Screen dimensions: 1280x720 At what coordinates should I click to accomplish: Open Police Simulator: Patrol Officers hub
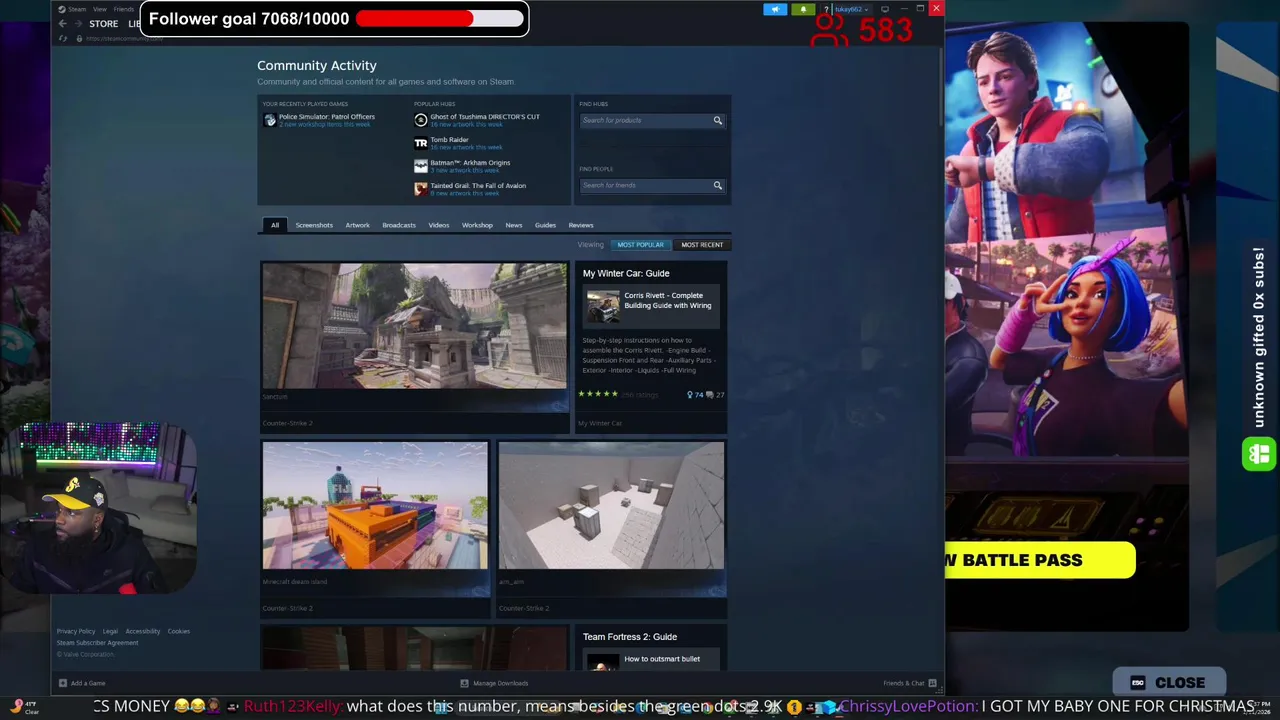click(326, 116)
